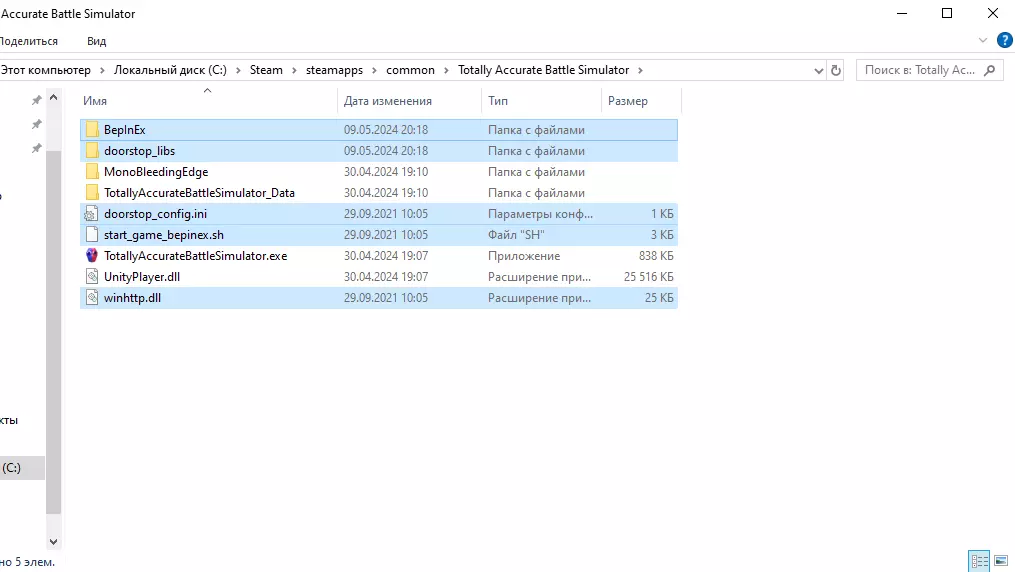
Task: Open the Вид ribbon tab
Action: (x=96, y=41)
